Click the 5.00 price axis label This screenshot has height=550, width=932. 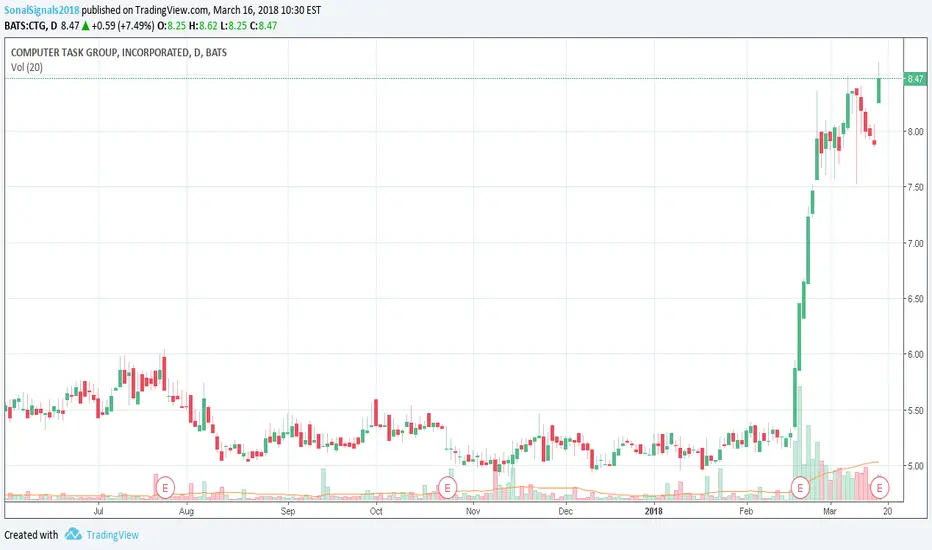pos(915,466)
